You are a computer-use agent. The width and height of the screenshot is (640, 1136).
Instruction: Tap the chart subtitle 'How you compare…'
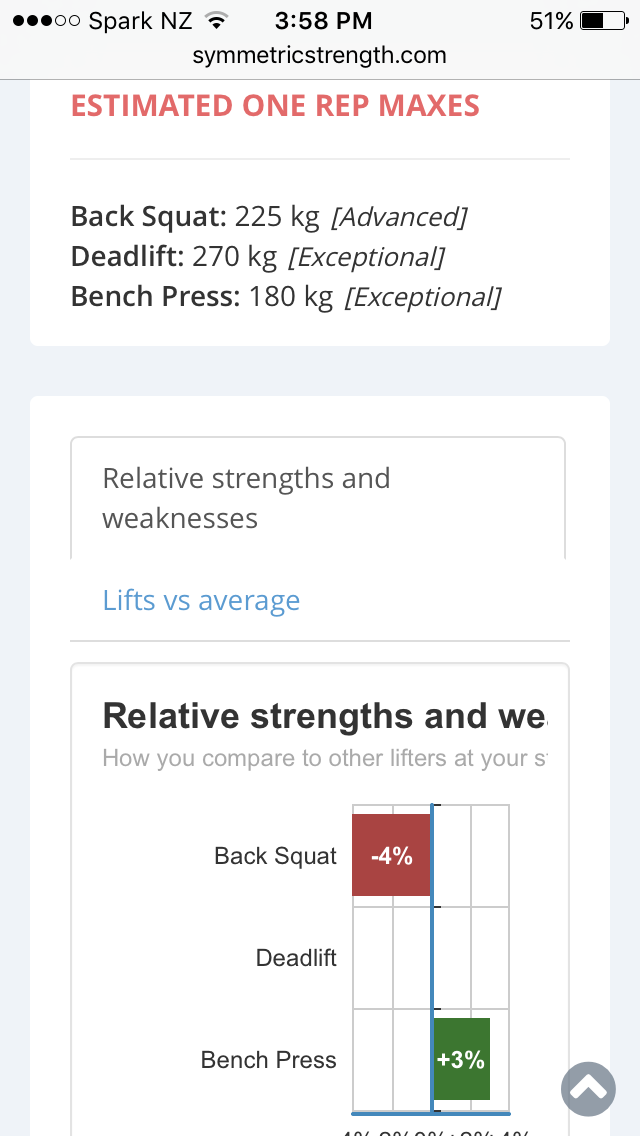(324, 758)
